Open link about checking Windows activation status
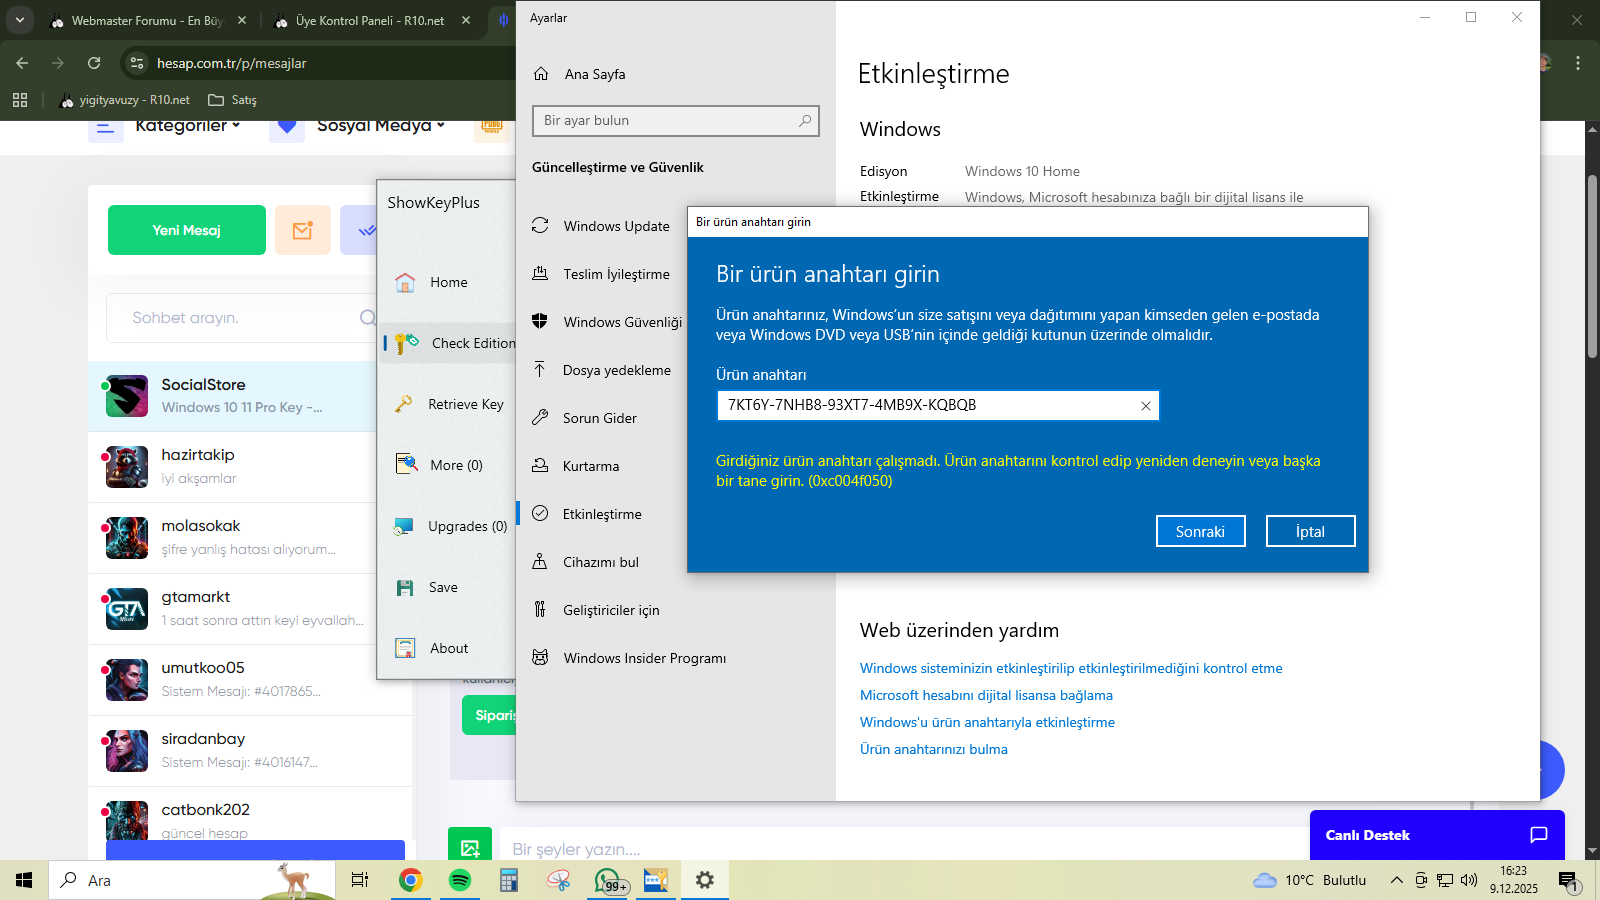Screen dimensions: 1600x900 point(1071,669)
